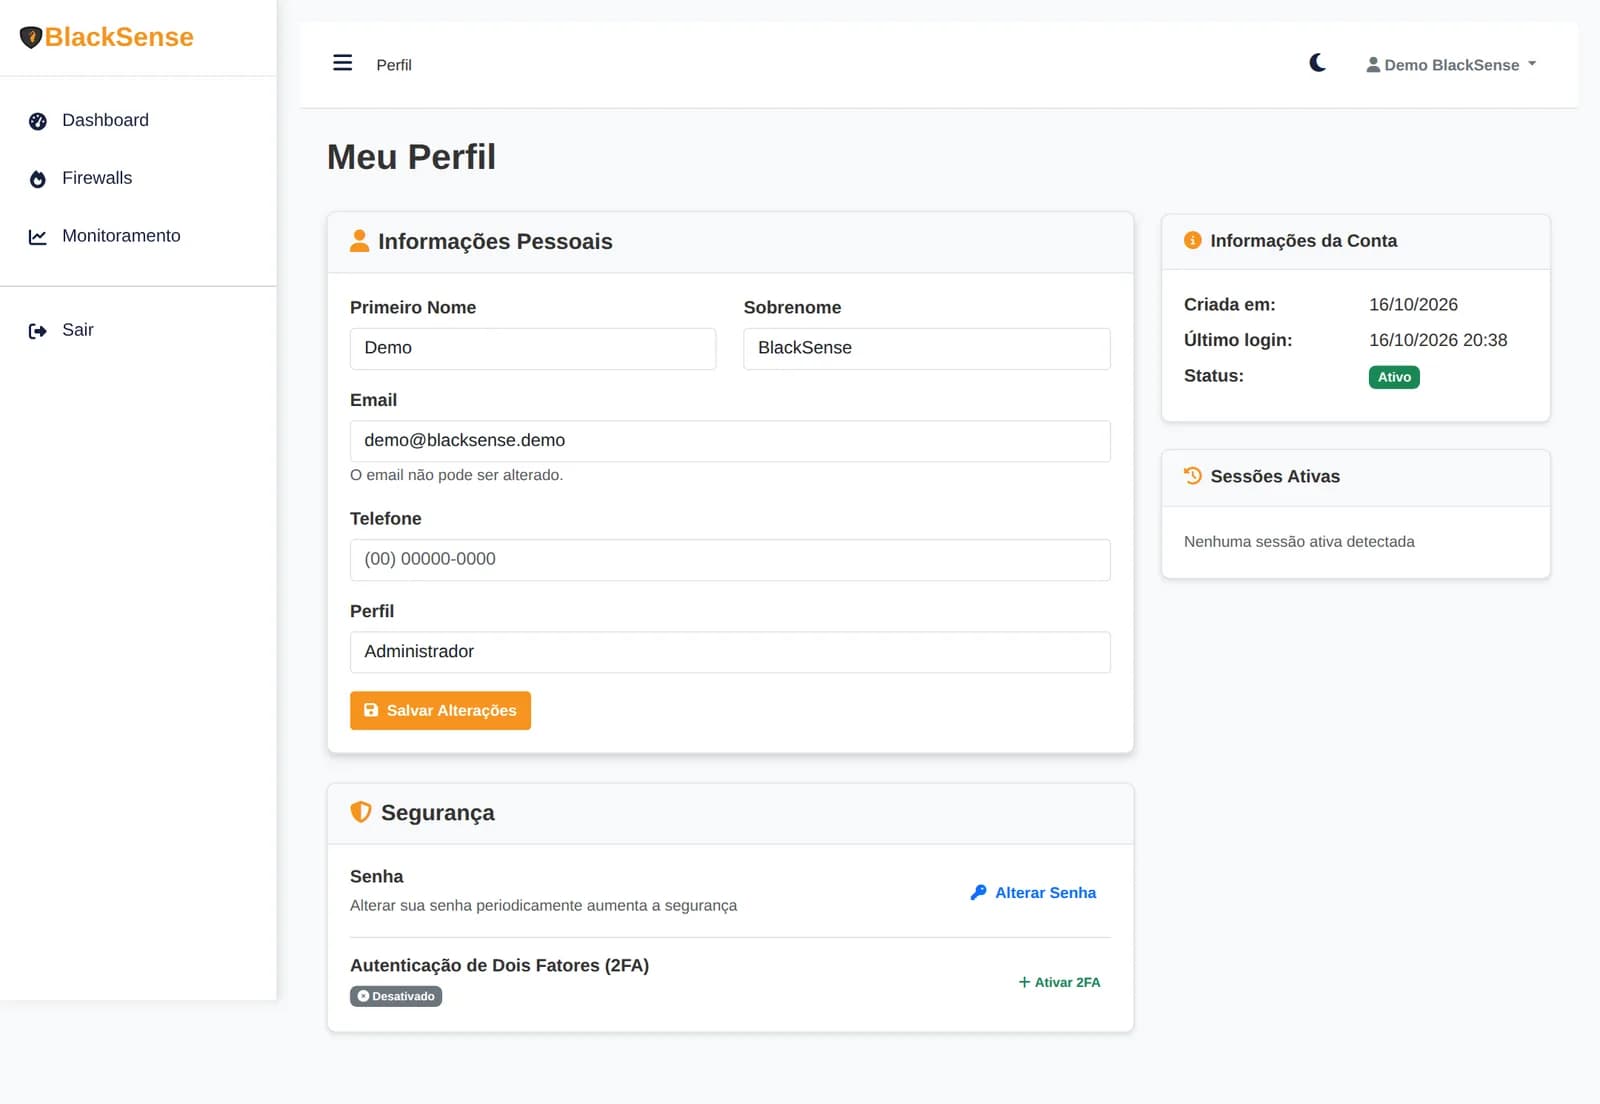Click Salvar Alterações button
The width and height of the screenshot is (1600, 1104).
click(440, 710)
